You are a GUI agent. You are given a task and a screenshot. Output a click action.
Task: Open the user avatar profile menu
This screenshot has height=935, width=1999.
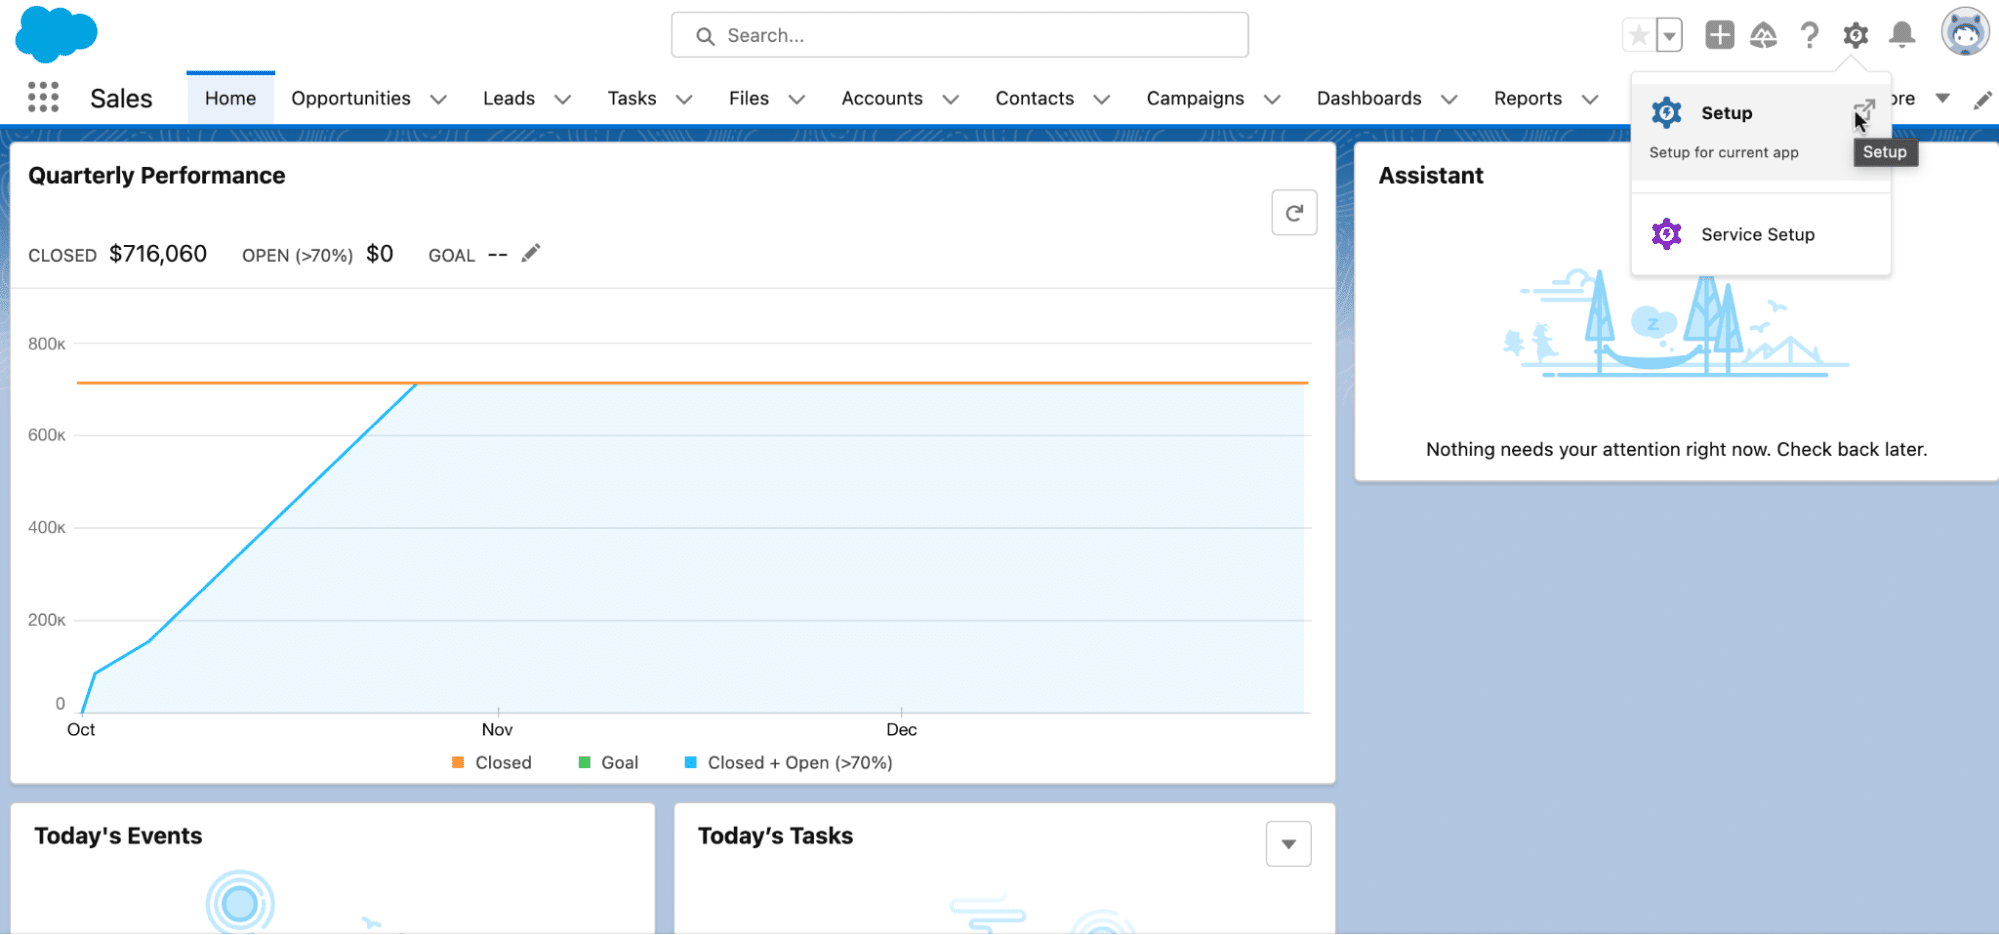1965,33
